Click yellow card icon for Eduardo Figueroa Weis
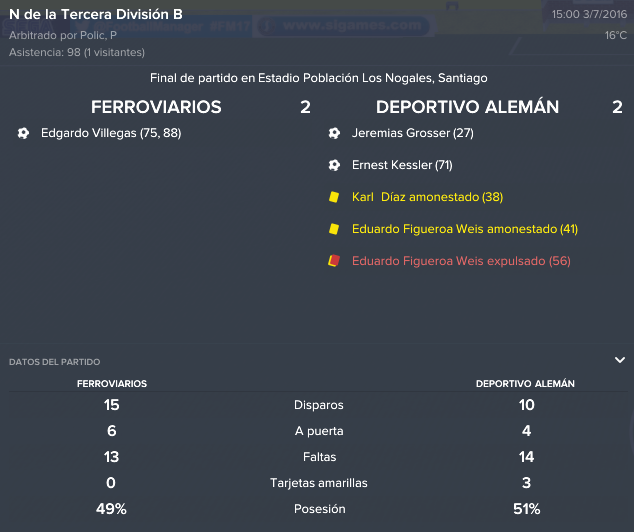634x532 pixels. click(x=334, y=229)
